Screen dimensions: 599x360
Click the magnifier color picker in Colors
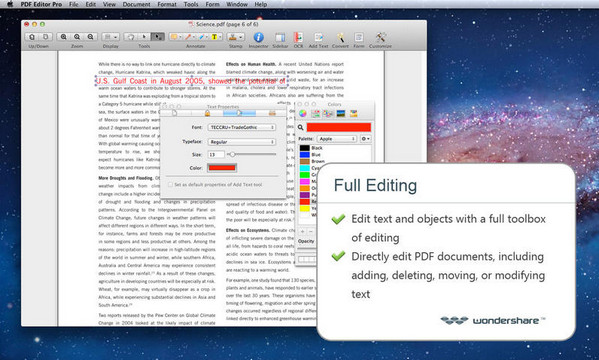pos(301,128)
